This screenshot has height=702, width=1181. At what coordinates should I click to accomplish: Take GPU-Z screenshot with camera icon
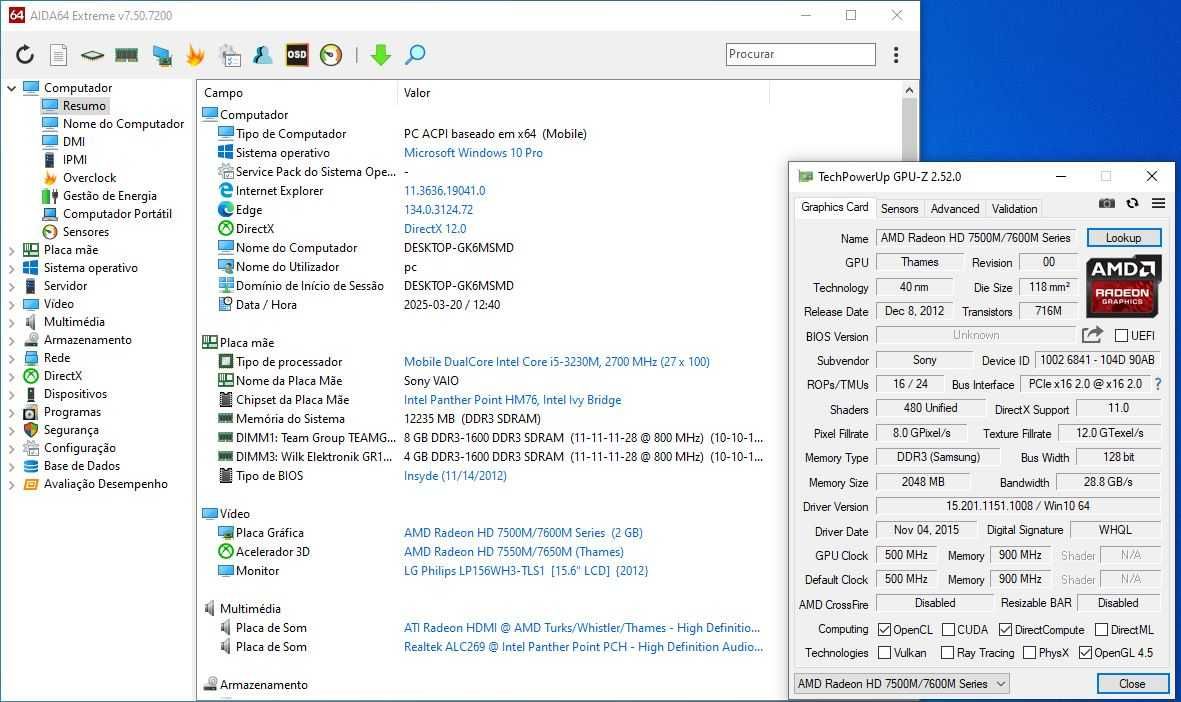(1106, 203)
